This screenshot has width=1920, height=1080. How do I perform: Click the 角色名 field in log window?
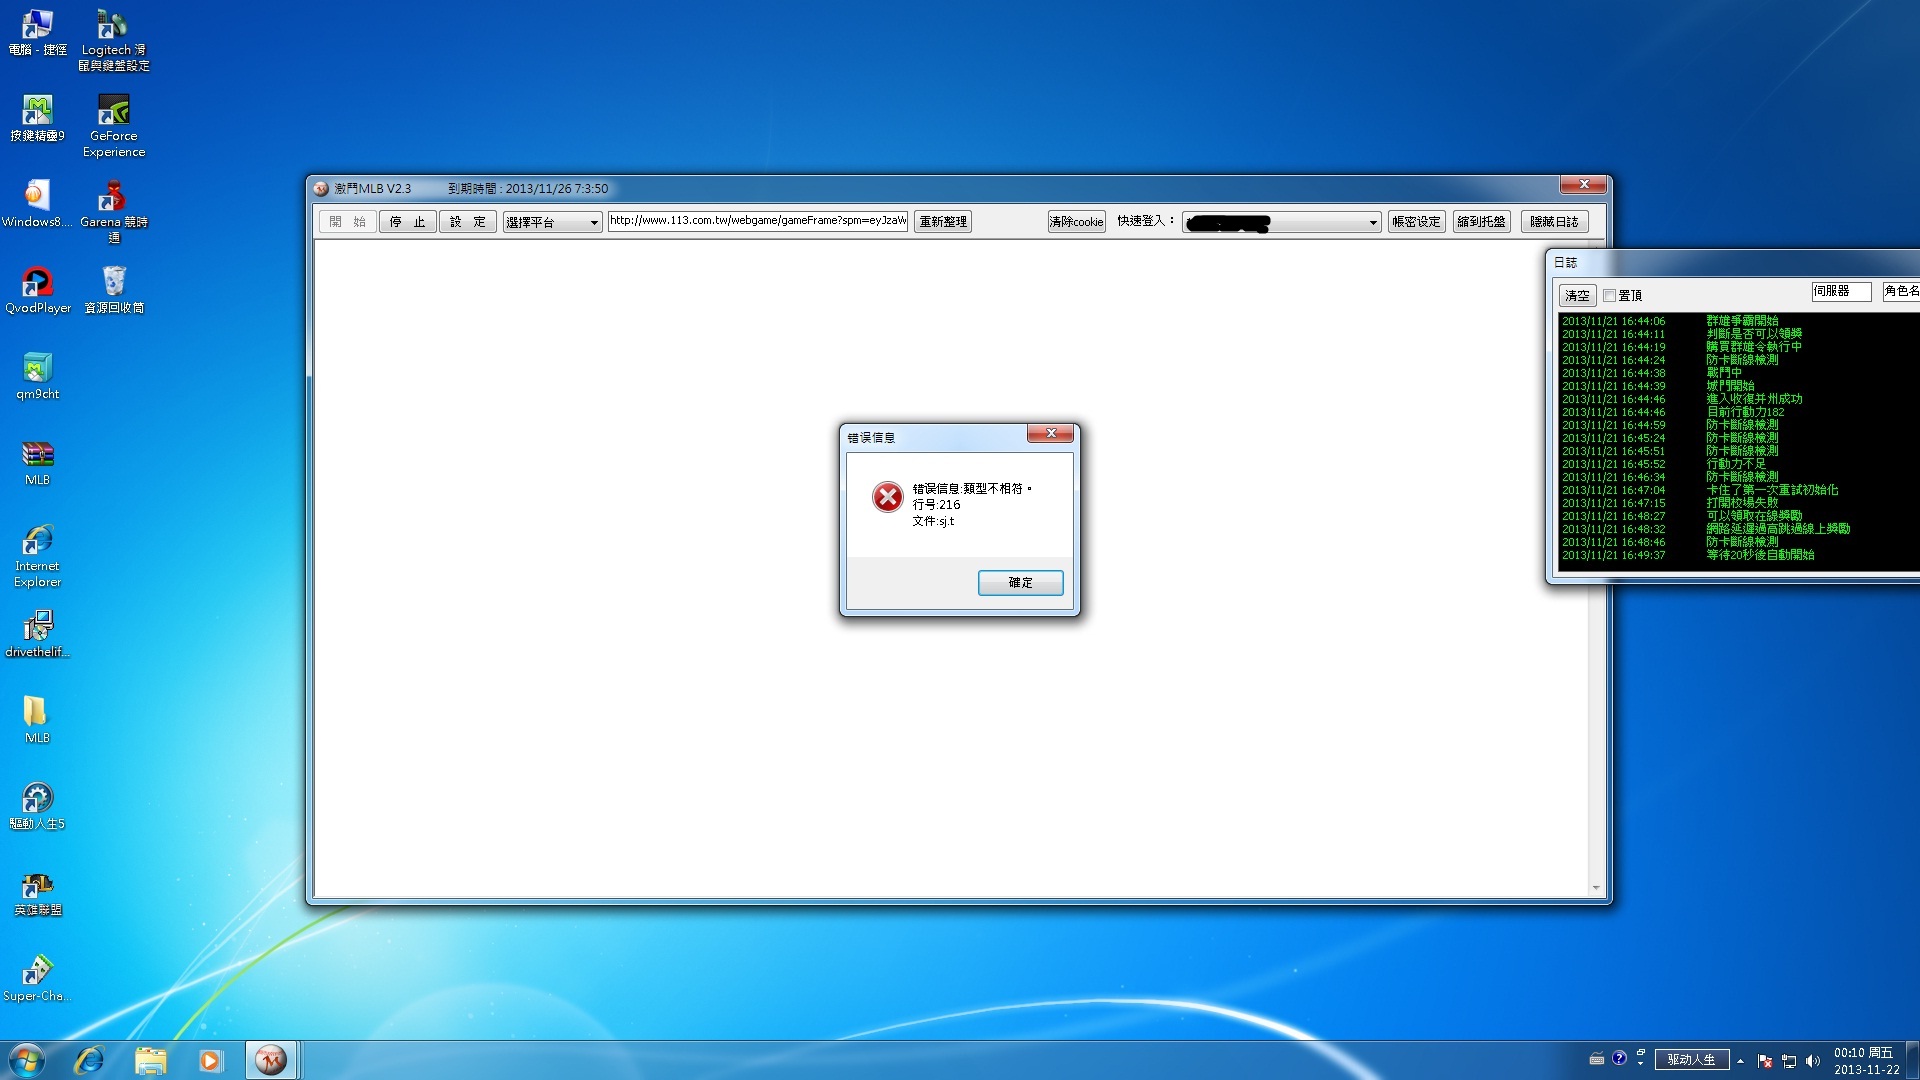(1901, 291)
